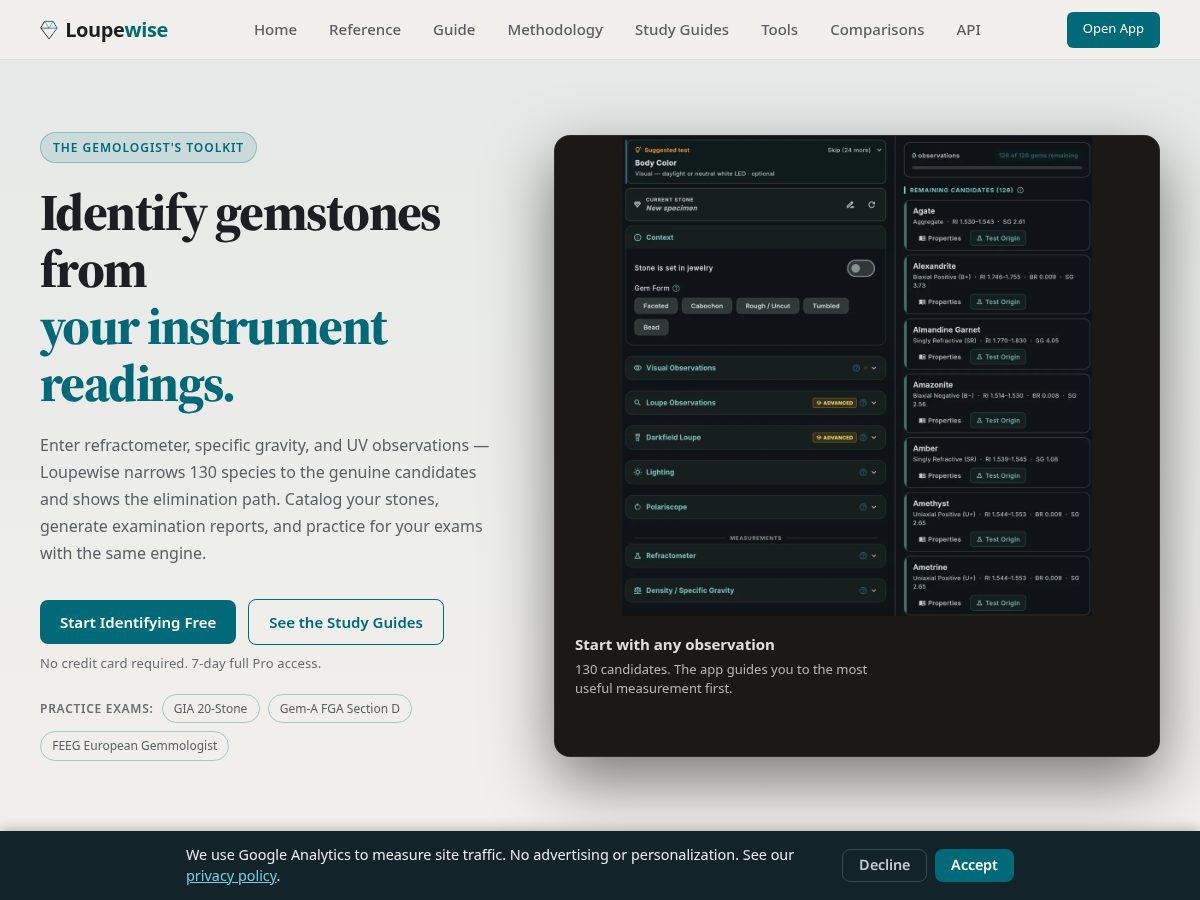Click the observations progress bar
Screen dimensions: 1200x900
(x=996, y=167)
